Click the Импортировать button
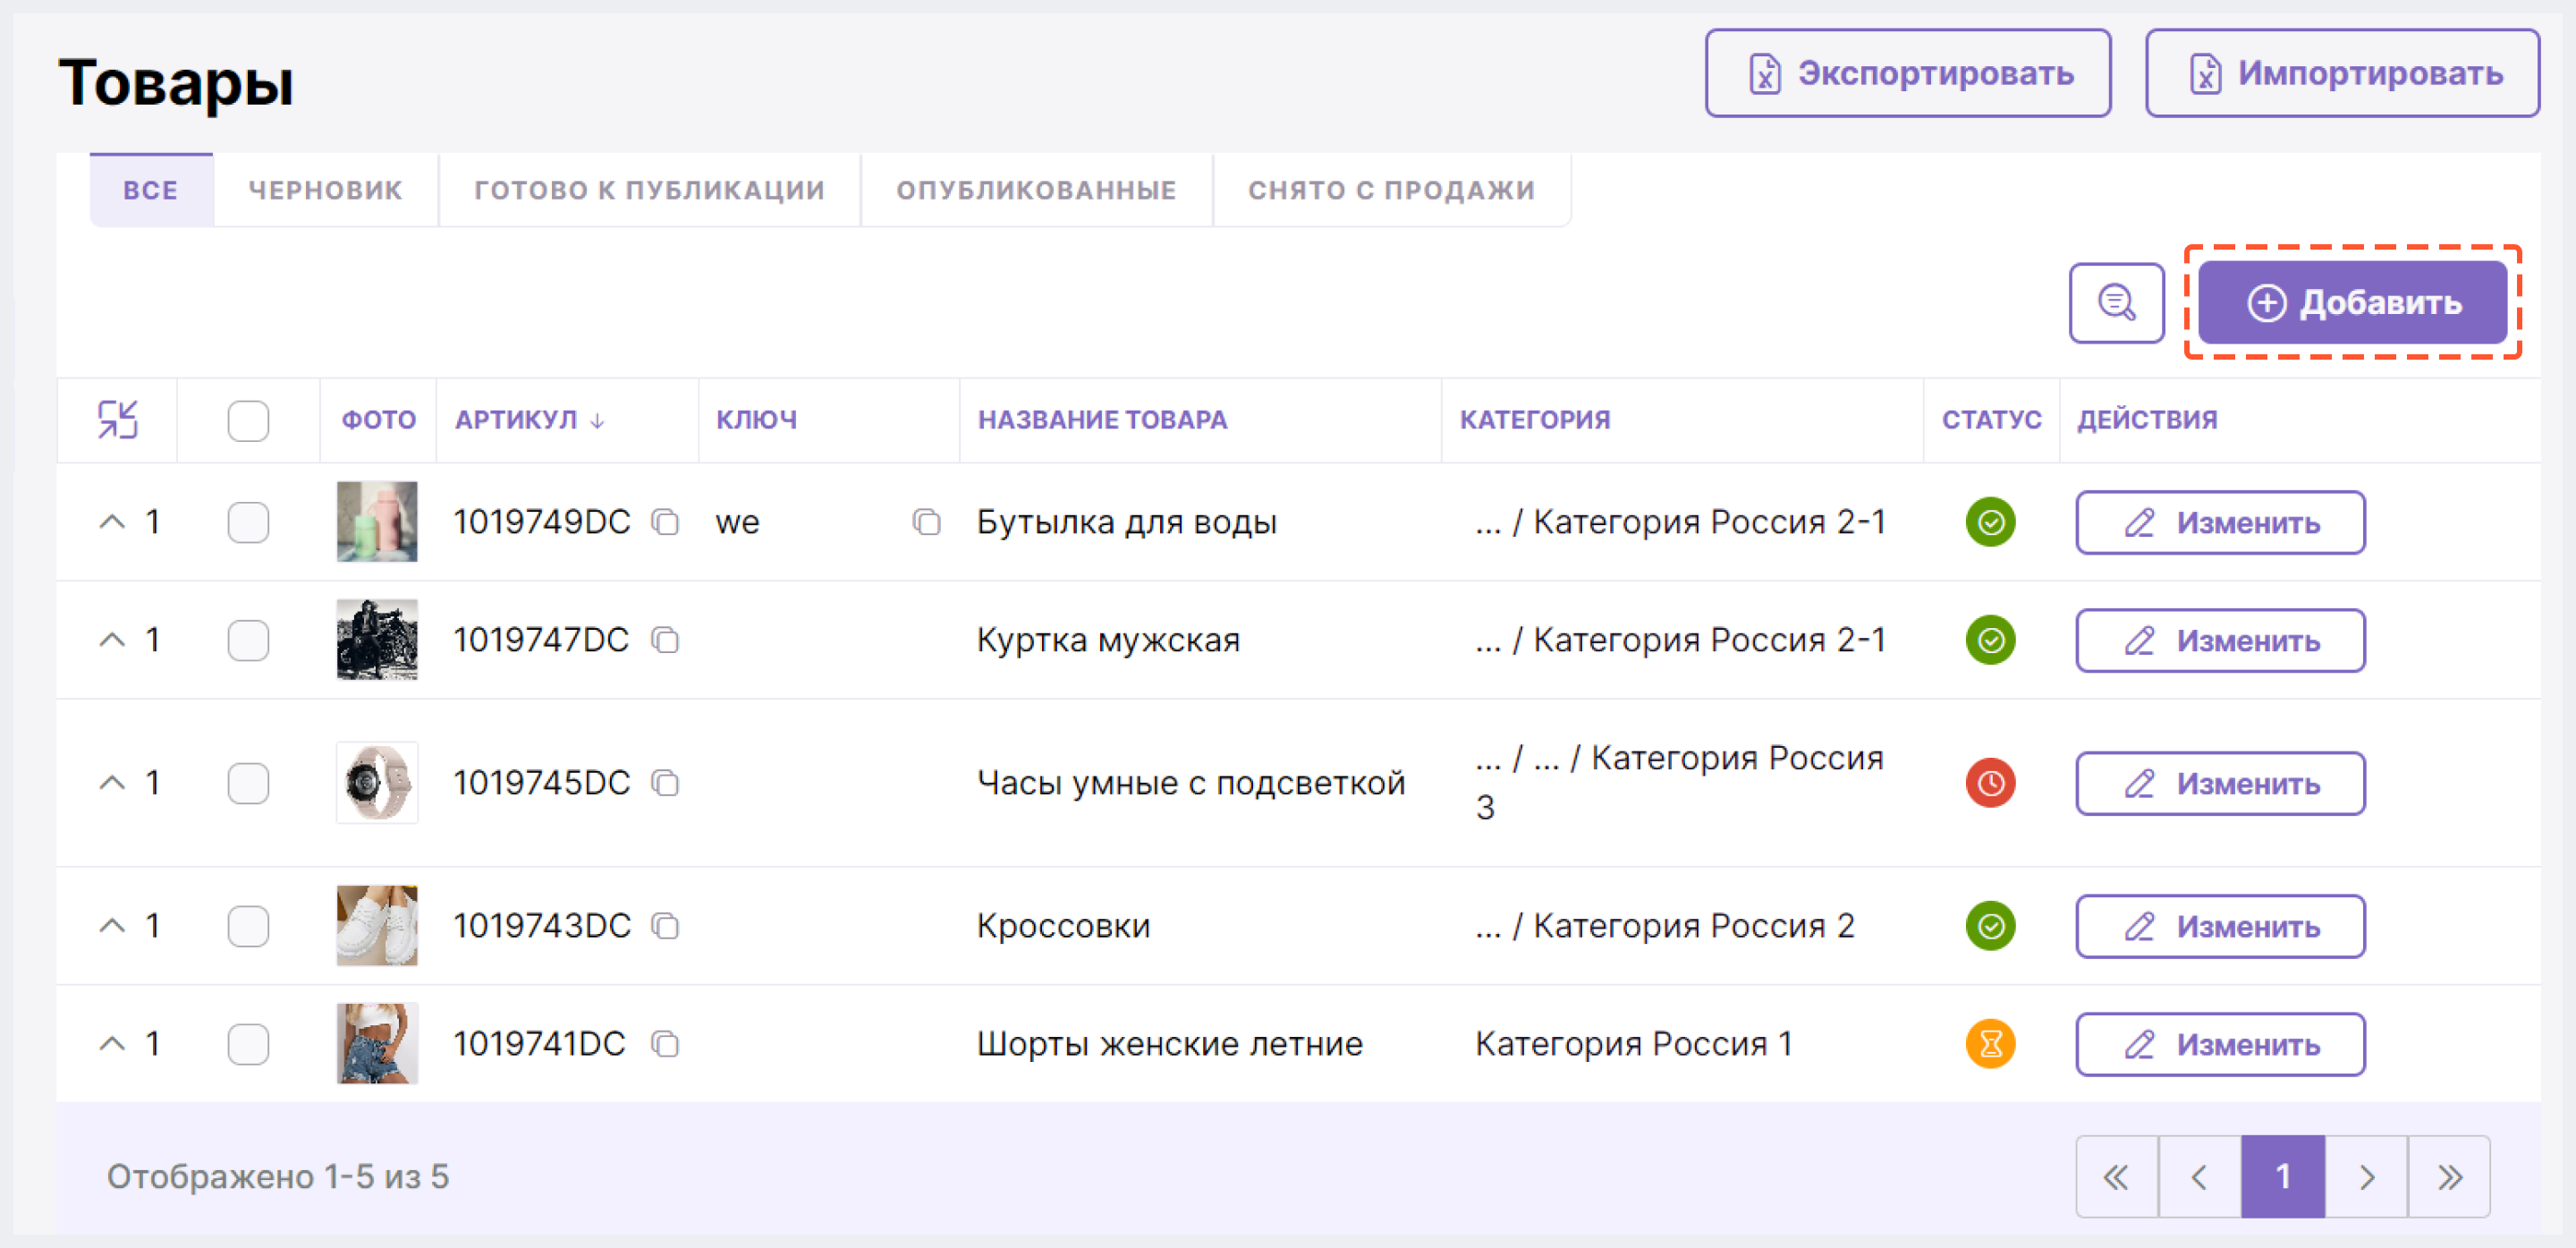 pos(2342,73)
